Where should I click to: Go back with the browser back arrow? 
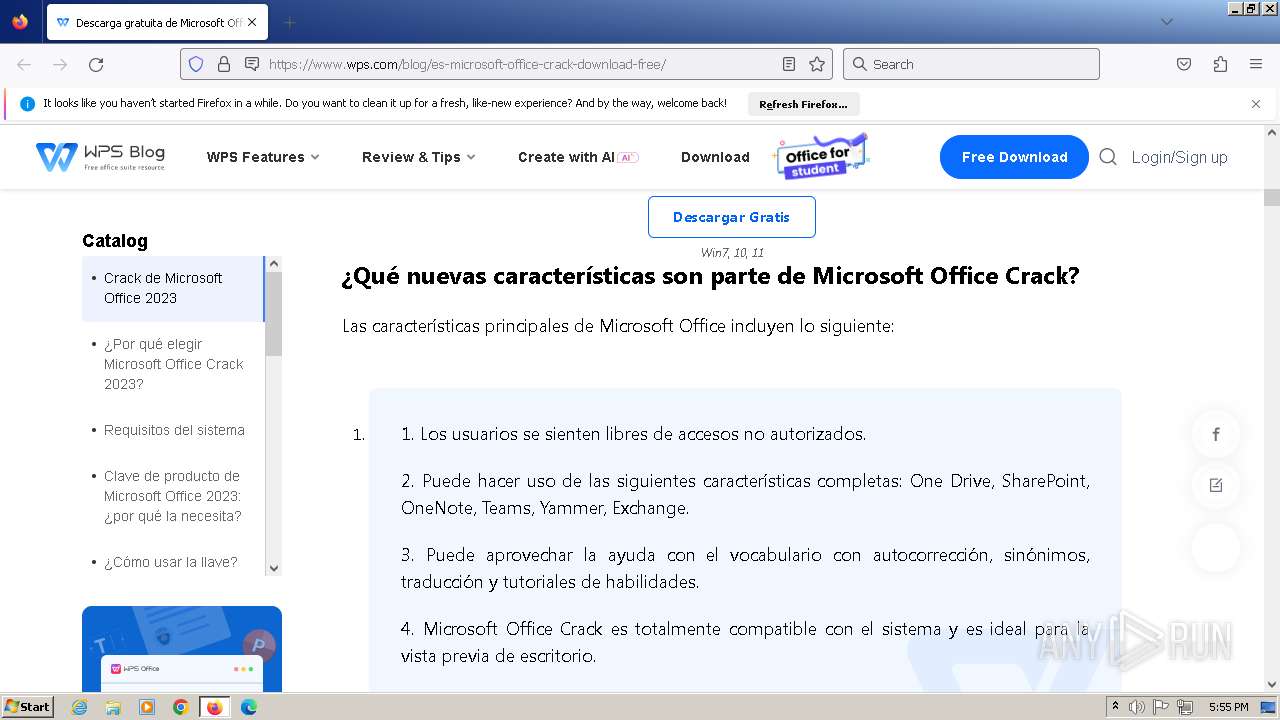(x=24, y=64)
